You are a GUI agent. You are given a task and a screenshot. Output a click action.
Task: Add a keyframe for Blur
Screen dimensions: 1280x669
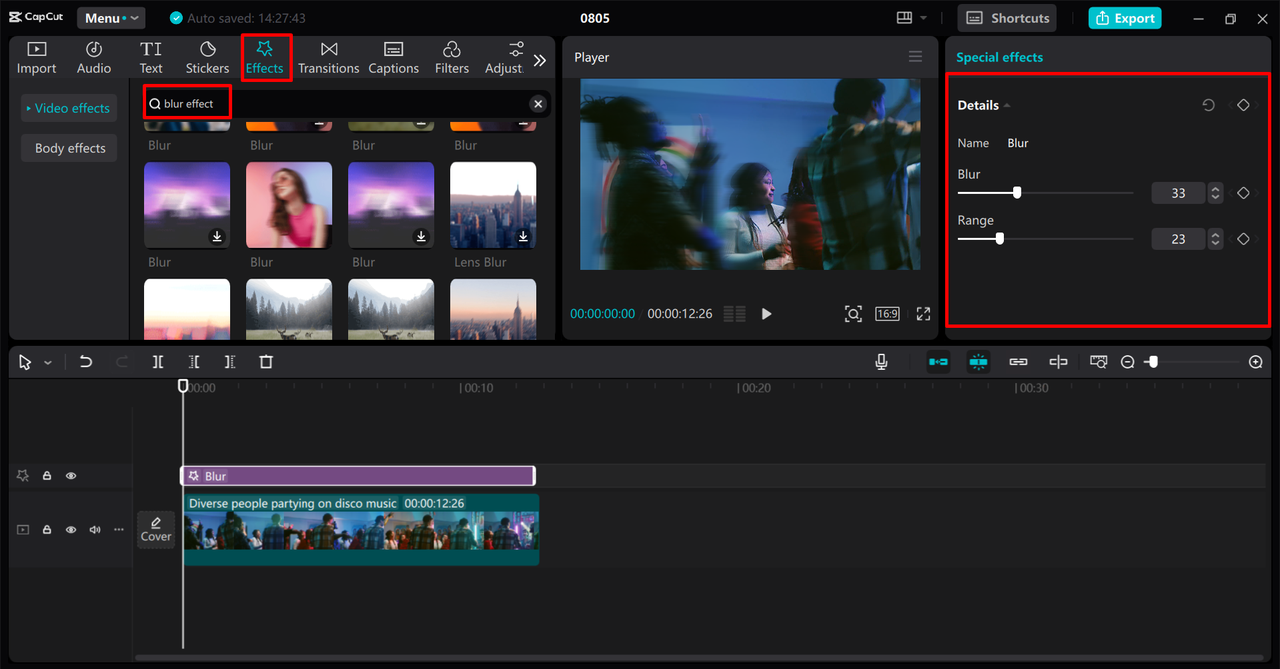1243,193
